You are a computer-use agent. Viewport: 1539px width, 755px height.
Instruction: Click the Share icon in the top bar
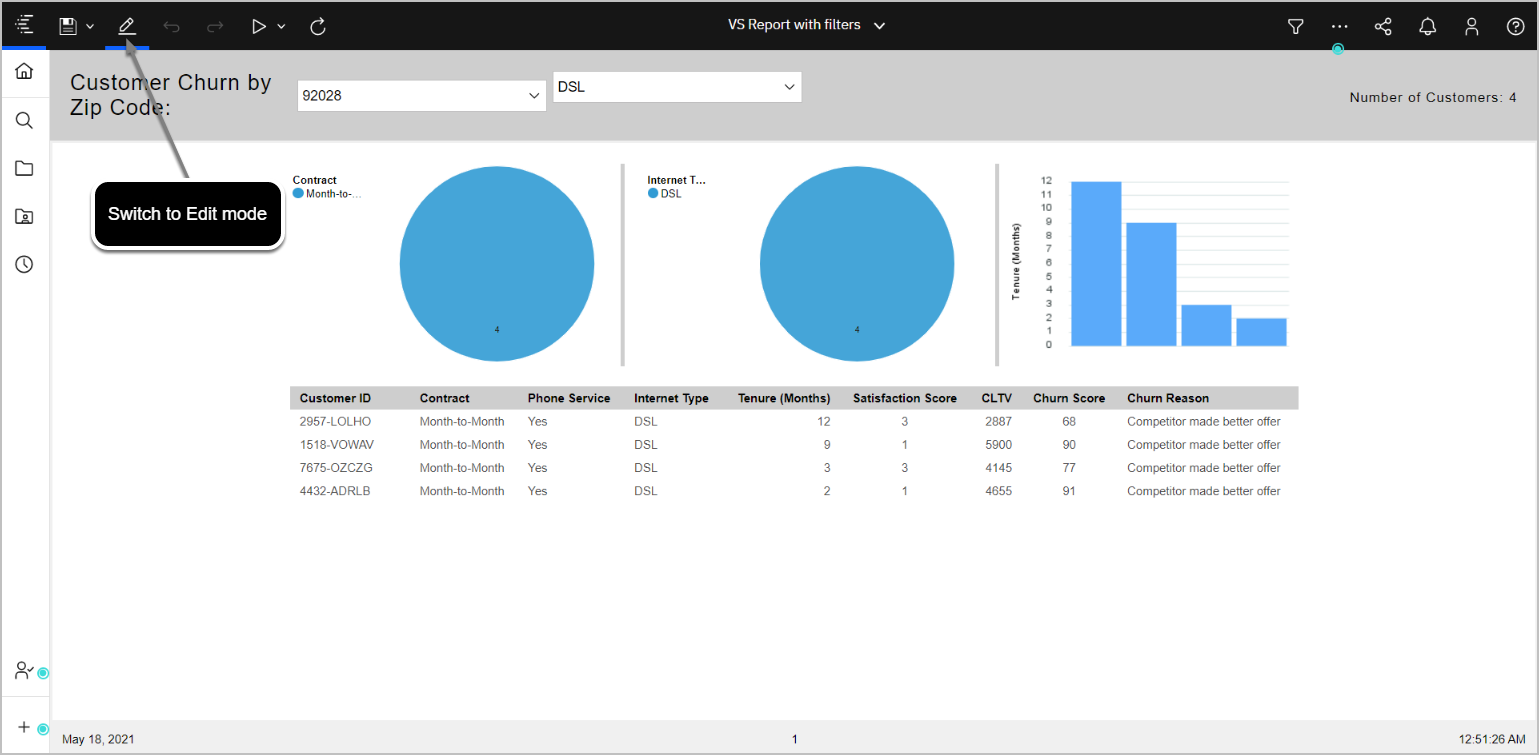click(1383, 27)
